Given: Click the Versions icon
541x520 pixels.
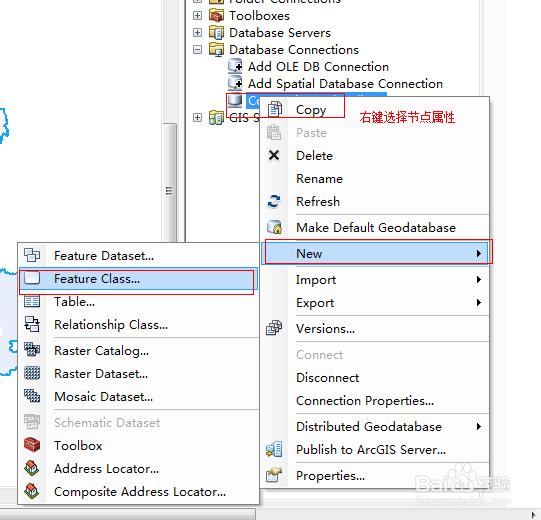Looking at the screenshot, I should (274, 328).
